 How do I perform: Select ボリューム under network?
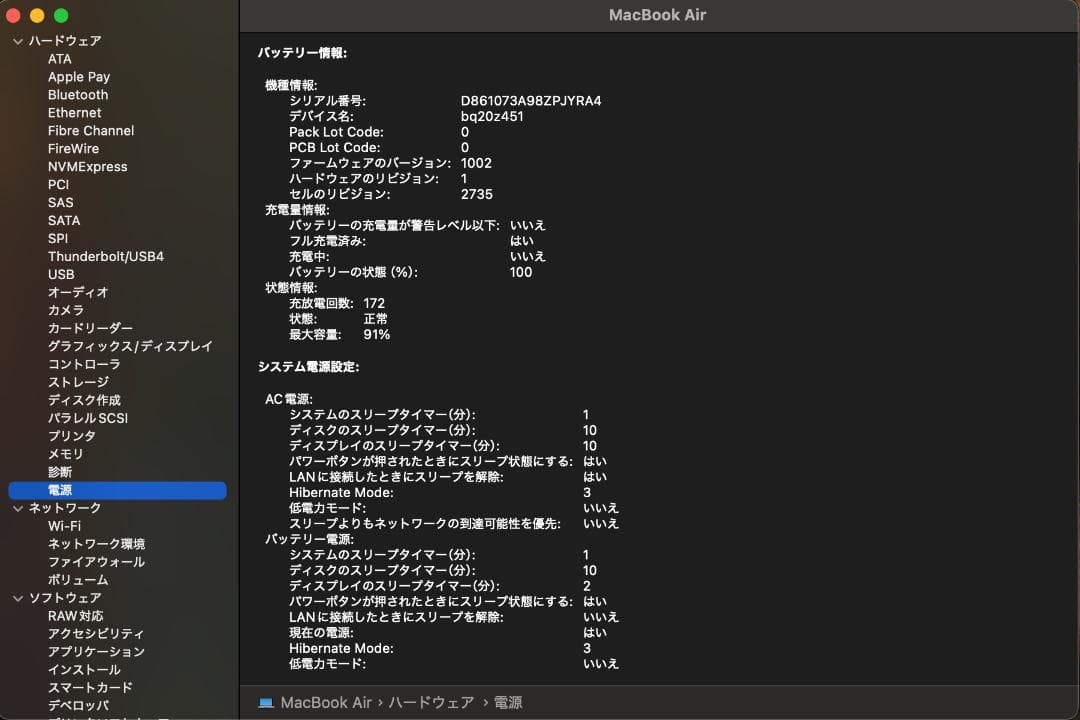tap(78, 579)
